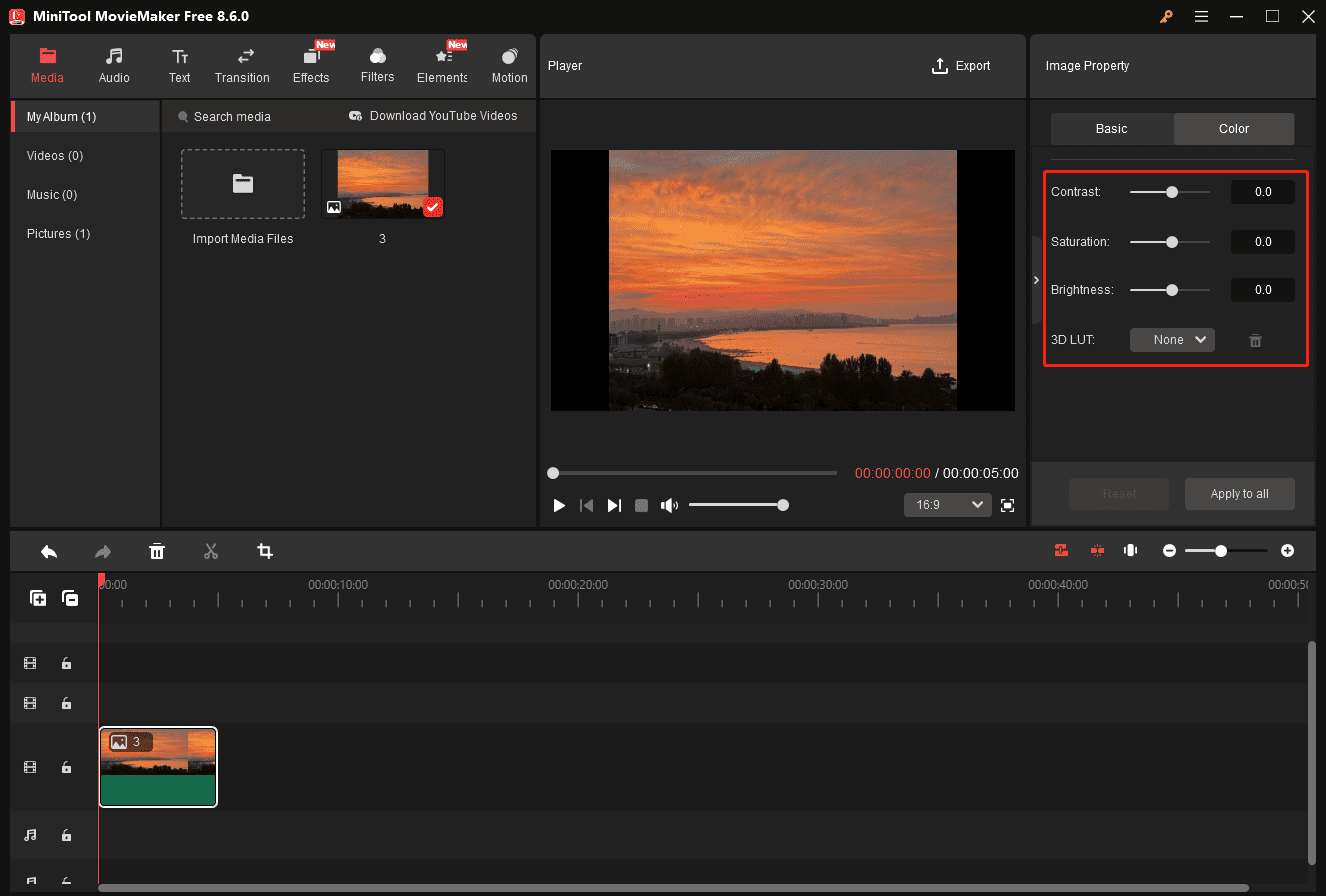Stop the playback

pos(642,506)
